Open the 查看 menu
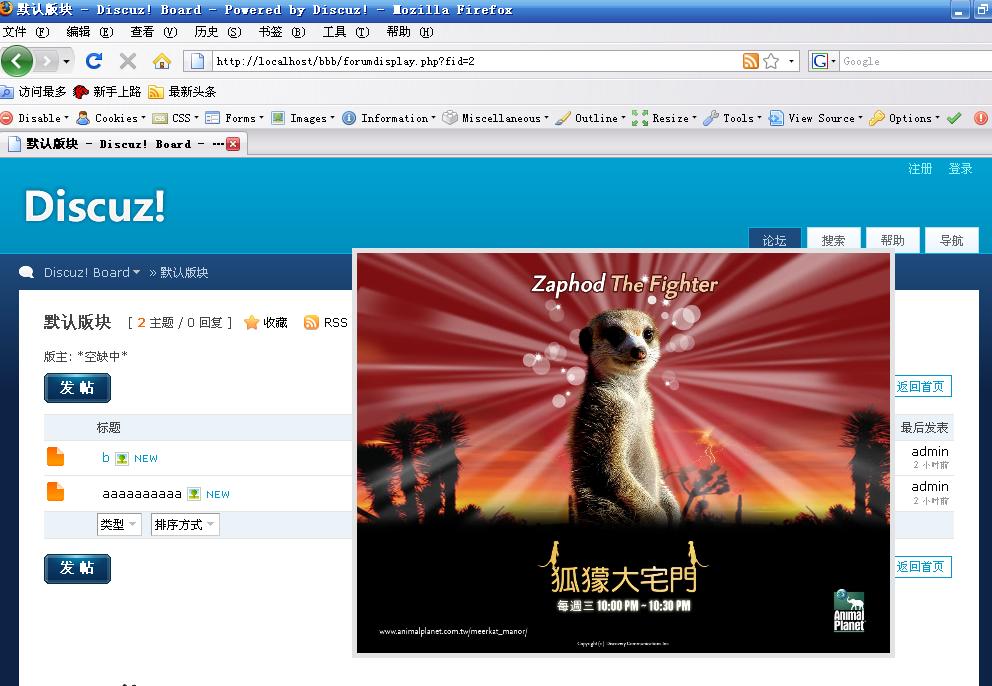This screenshot has width=992, height=686. [x=154, y=32]
